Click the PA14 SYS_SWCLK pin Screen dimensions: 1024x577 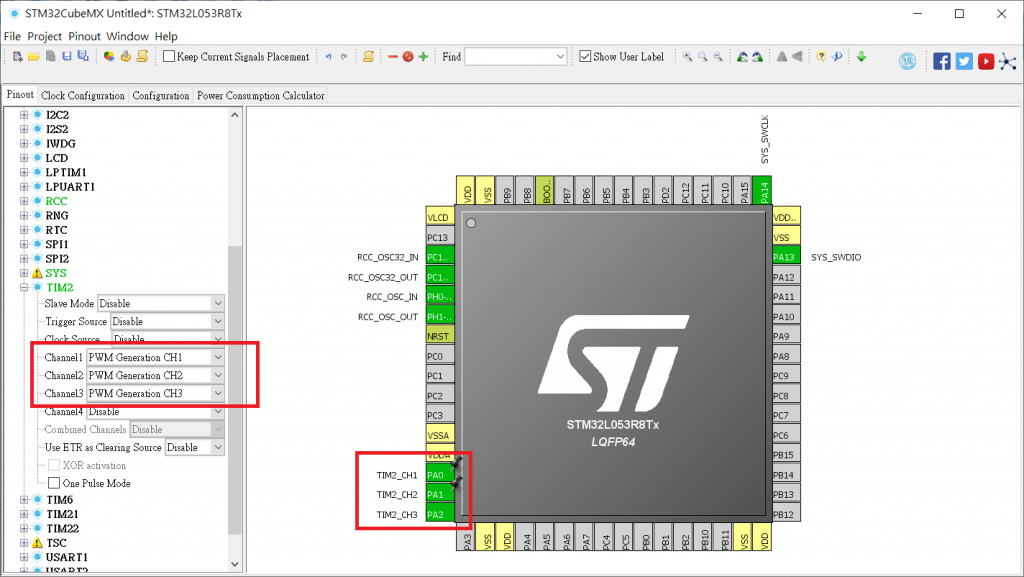pyautogui.click(x=761, y=190)
